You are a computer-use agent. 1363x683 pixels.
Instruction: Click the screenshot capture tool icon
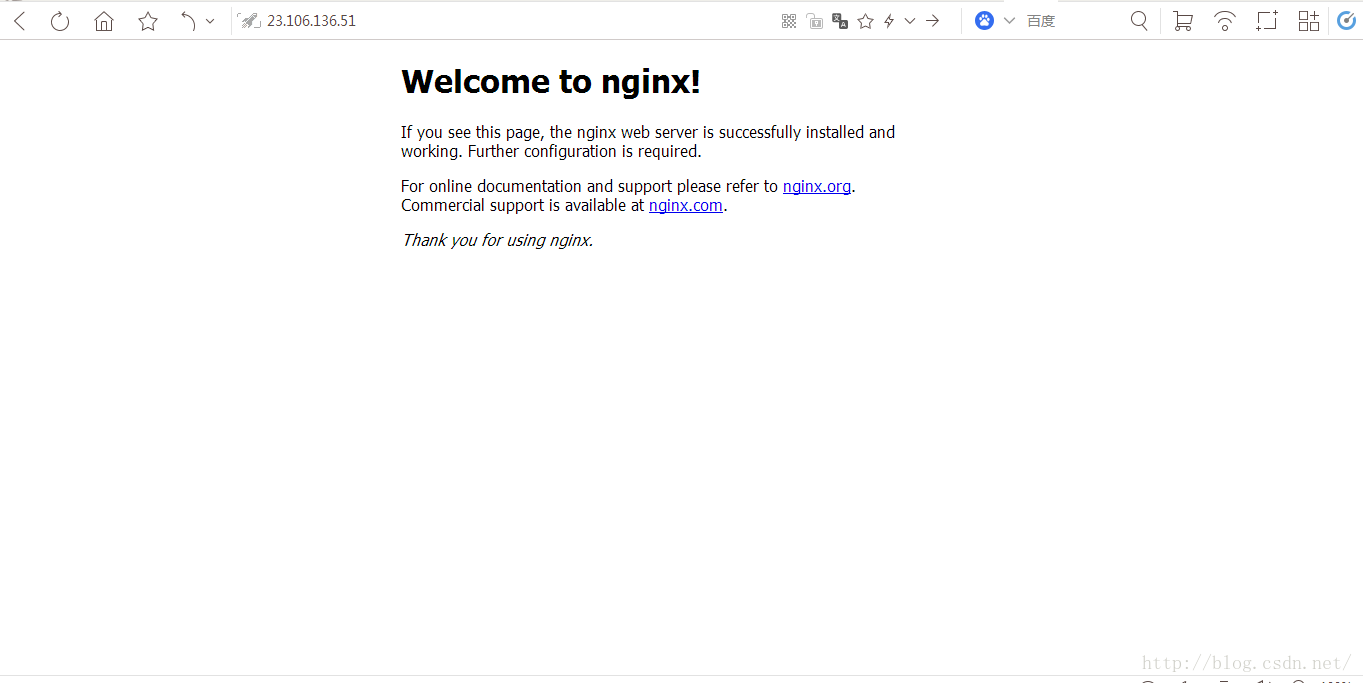pyautogui.click(x=1267, y=21)
